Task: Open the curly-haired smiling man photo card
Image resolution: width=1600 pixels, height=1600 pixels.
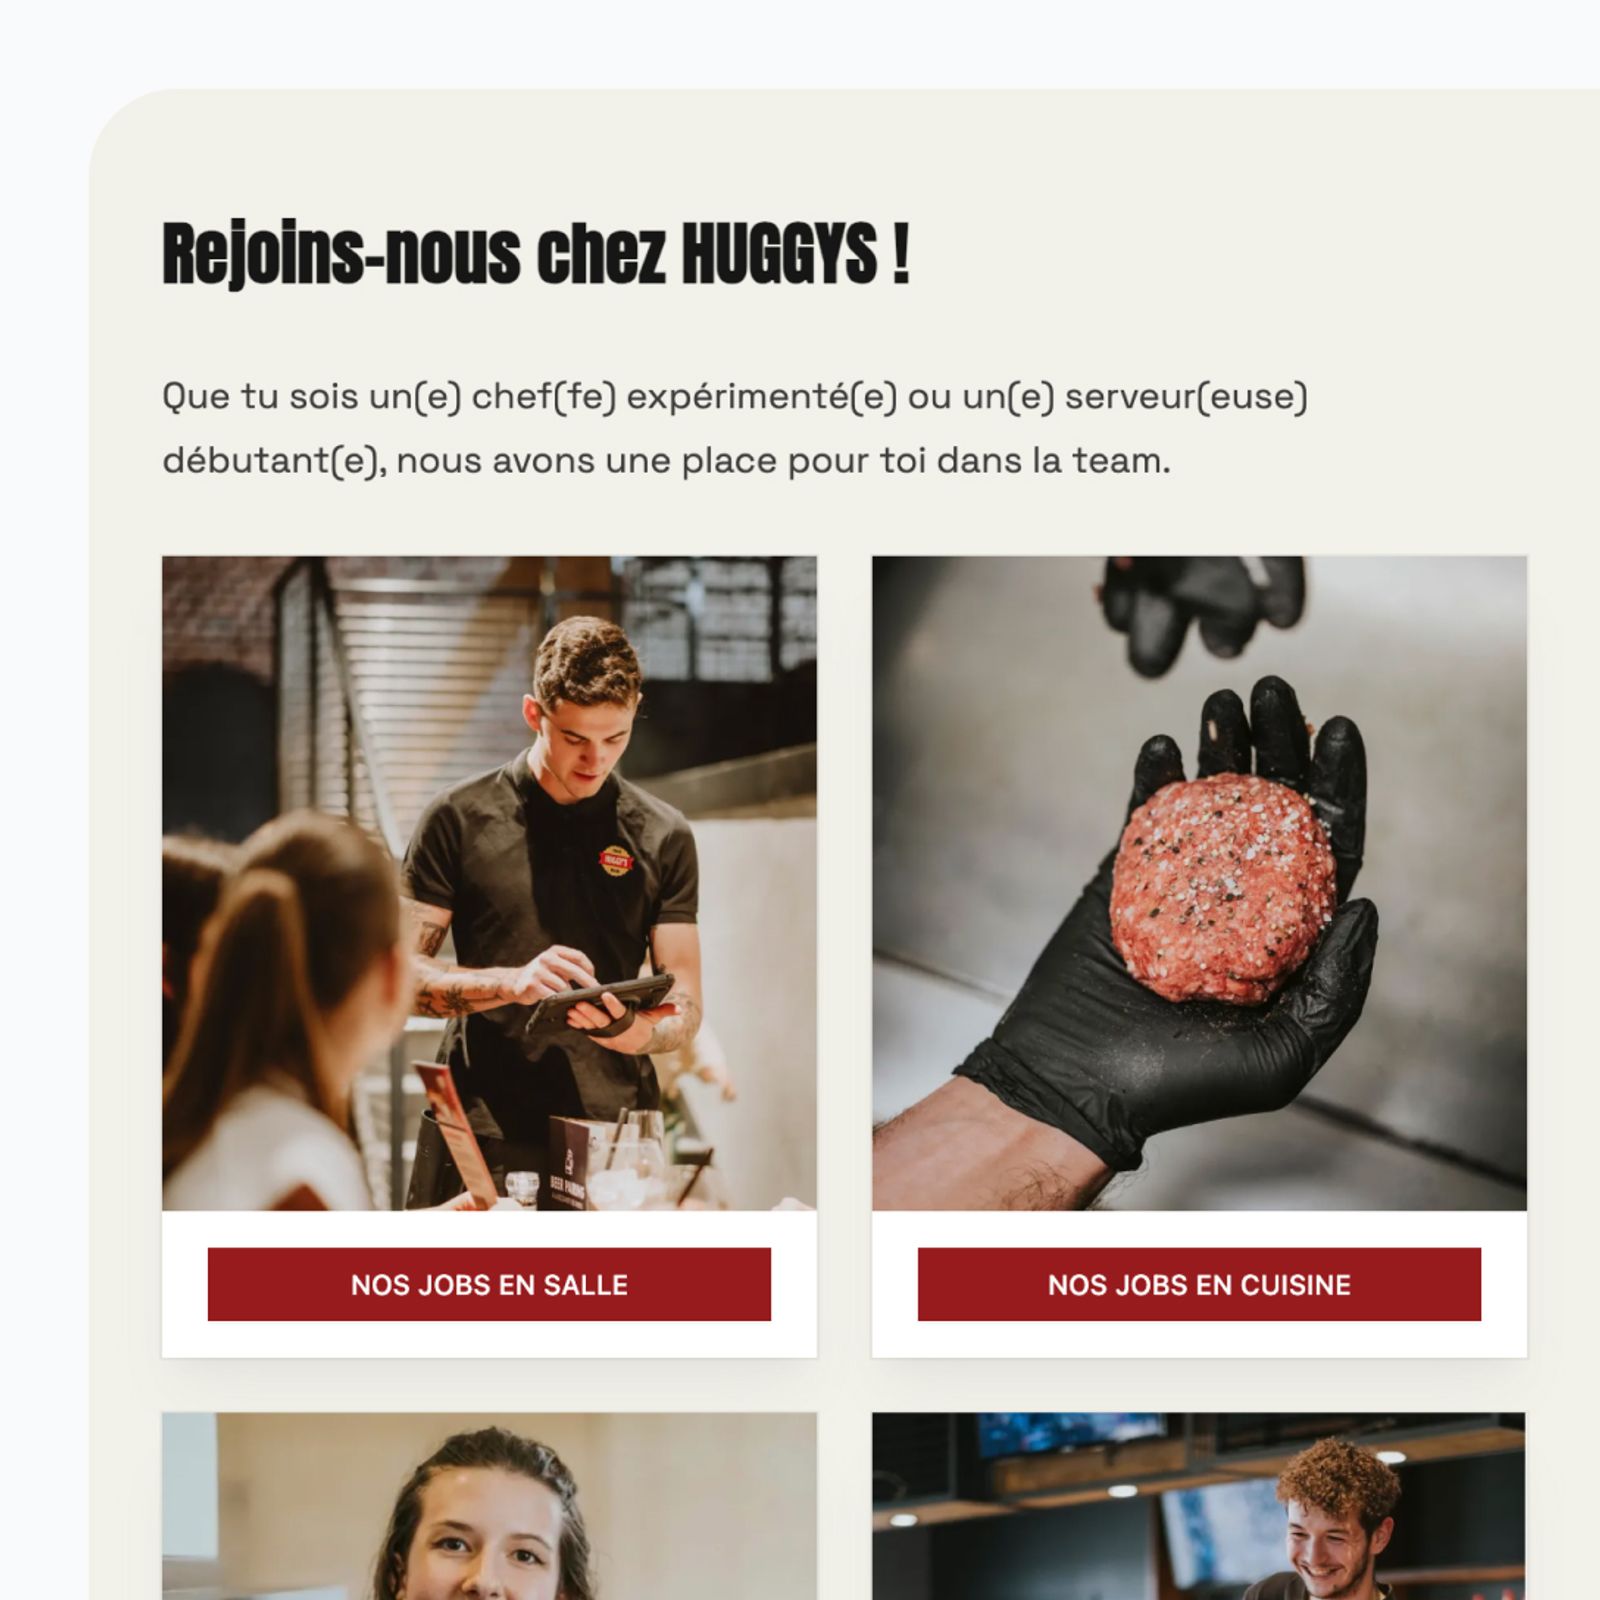Action: [1199, 1506]
